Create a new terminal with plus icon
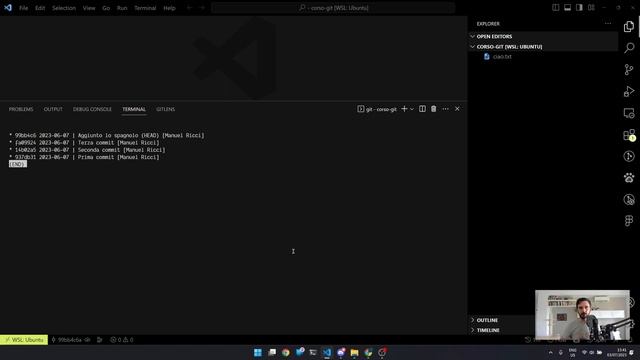Image resolution: width=640 pixels, height=360 pixels. click(404, 109)
